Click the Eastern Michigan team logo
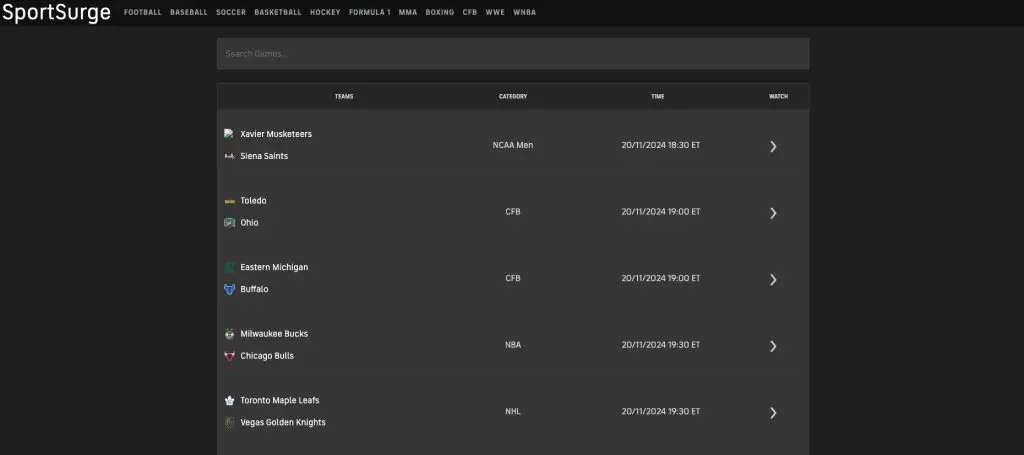 click(x=229, y=267)
